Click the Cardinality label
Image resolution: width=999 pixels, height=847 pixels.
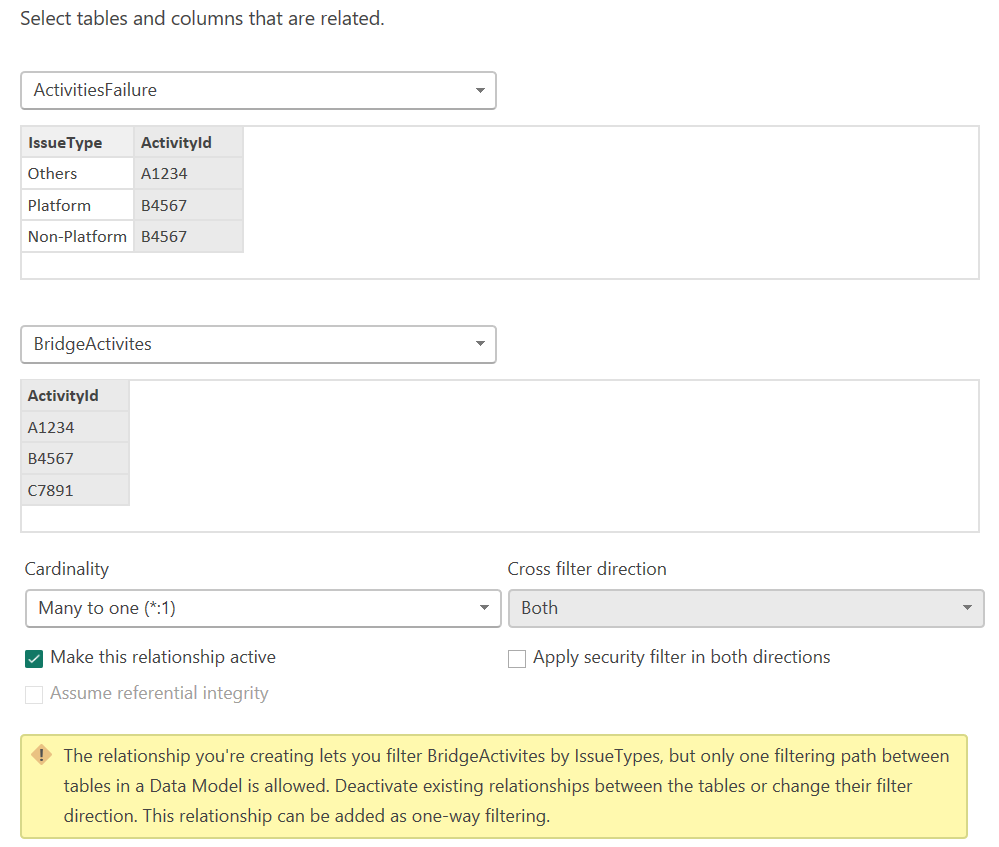tap(67, 569)
